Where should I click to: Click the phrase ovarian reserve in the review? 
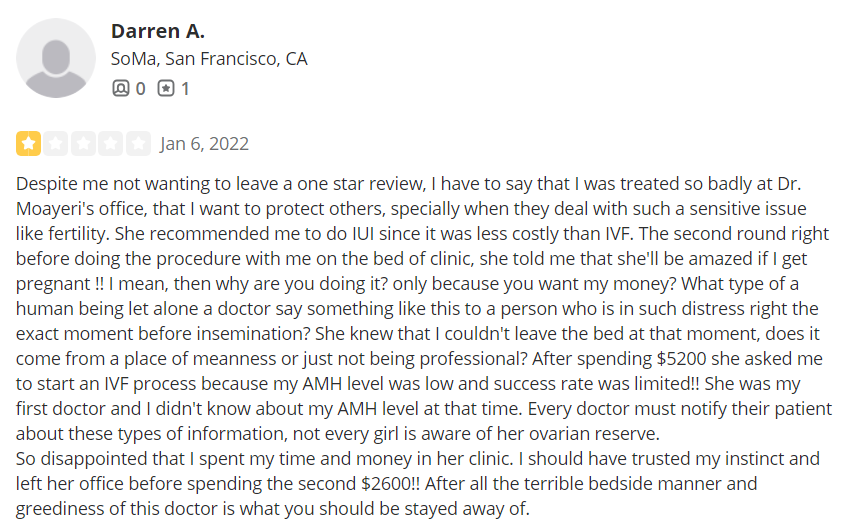(594, 434)
